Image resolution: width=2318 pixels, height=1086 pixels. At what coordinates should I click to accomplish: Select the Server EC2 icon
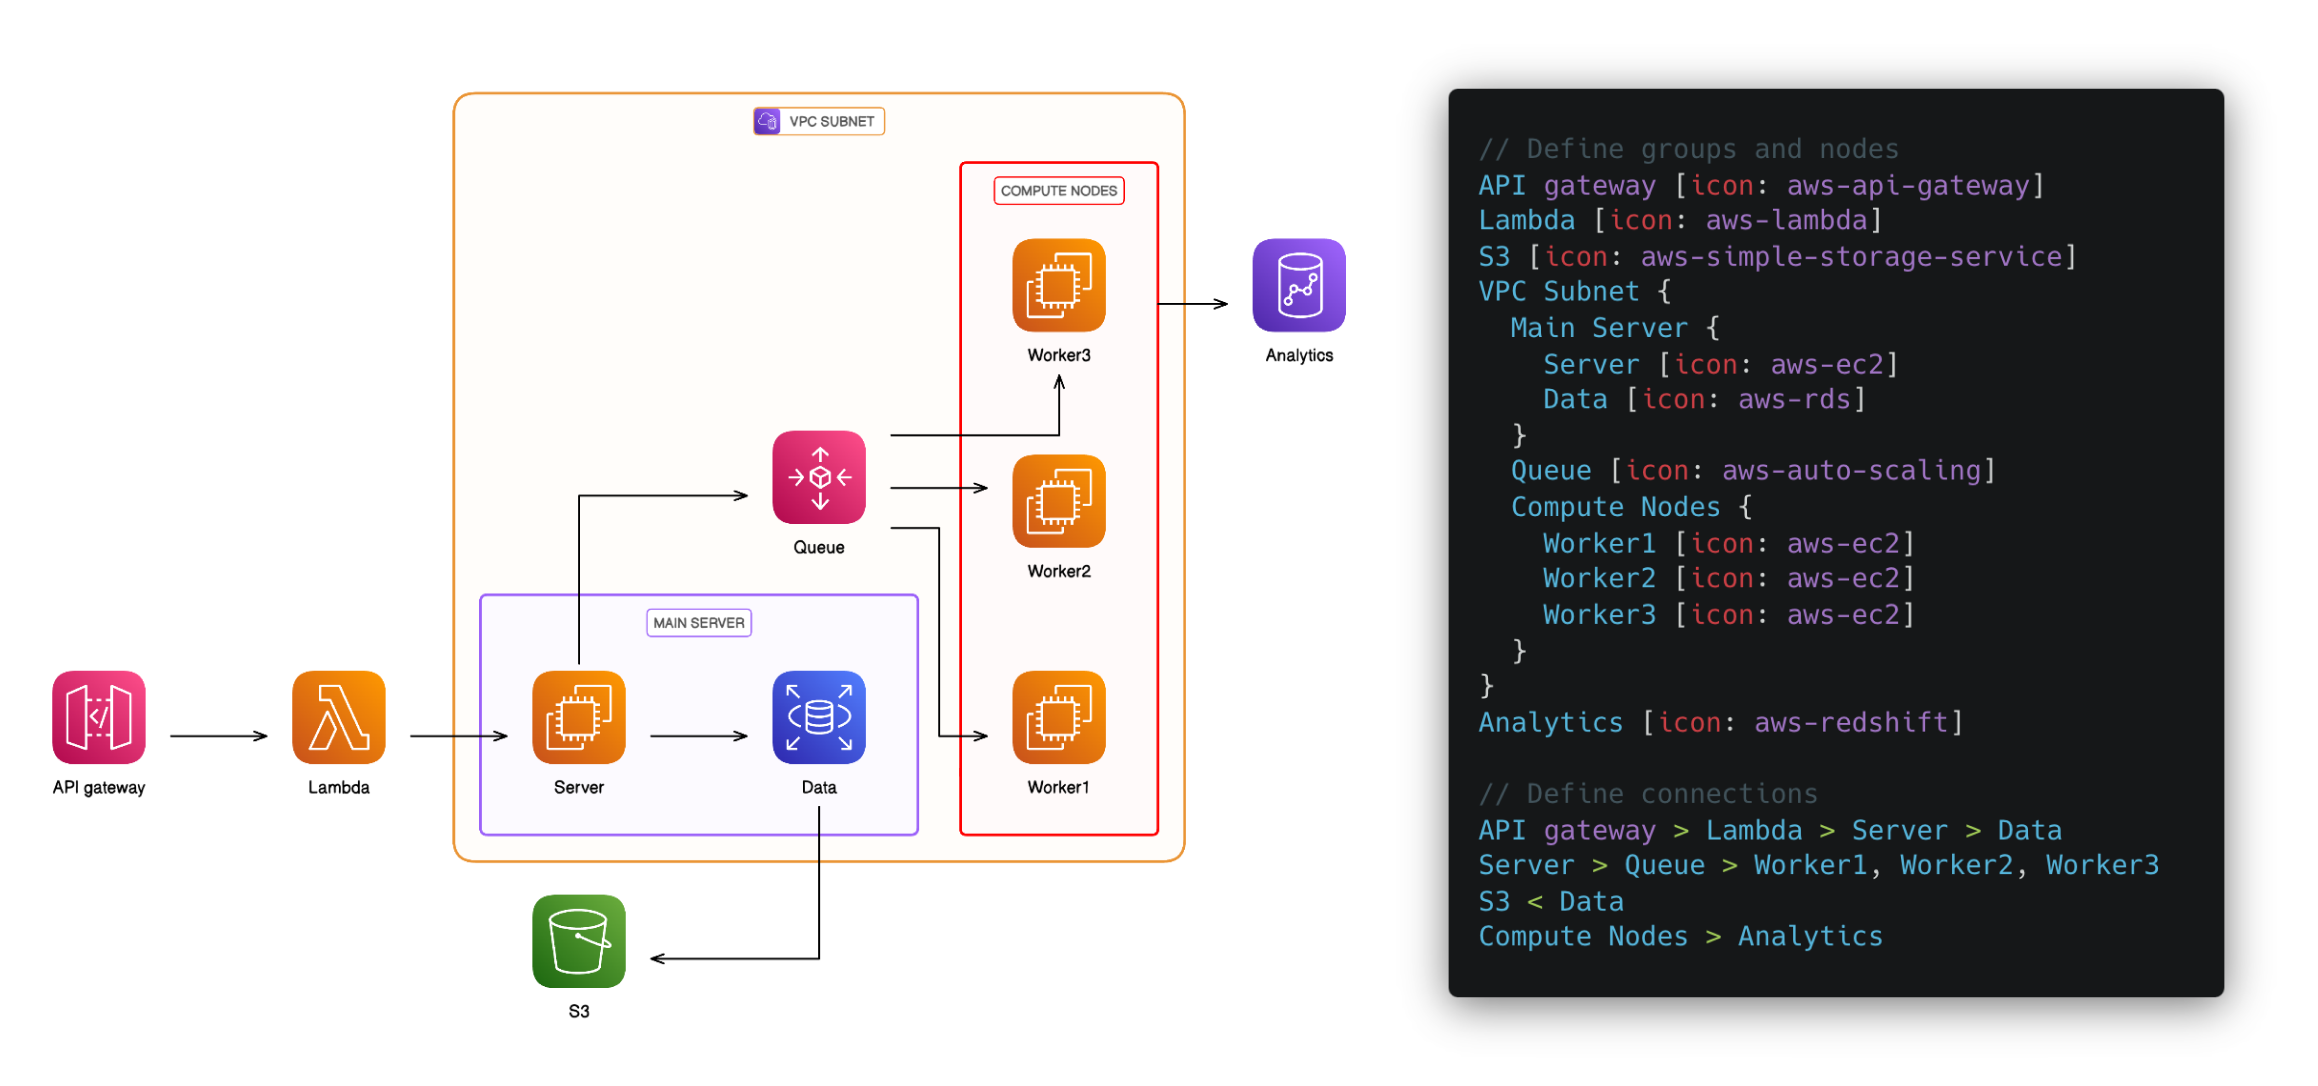(x=578, y=717)
